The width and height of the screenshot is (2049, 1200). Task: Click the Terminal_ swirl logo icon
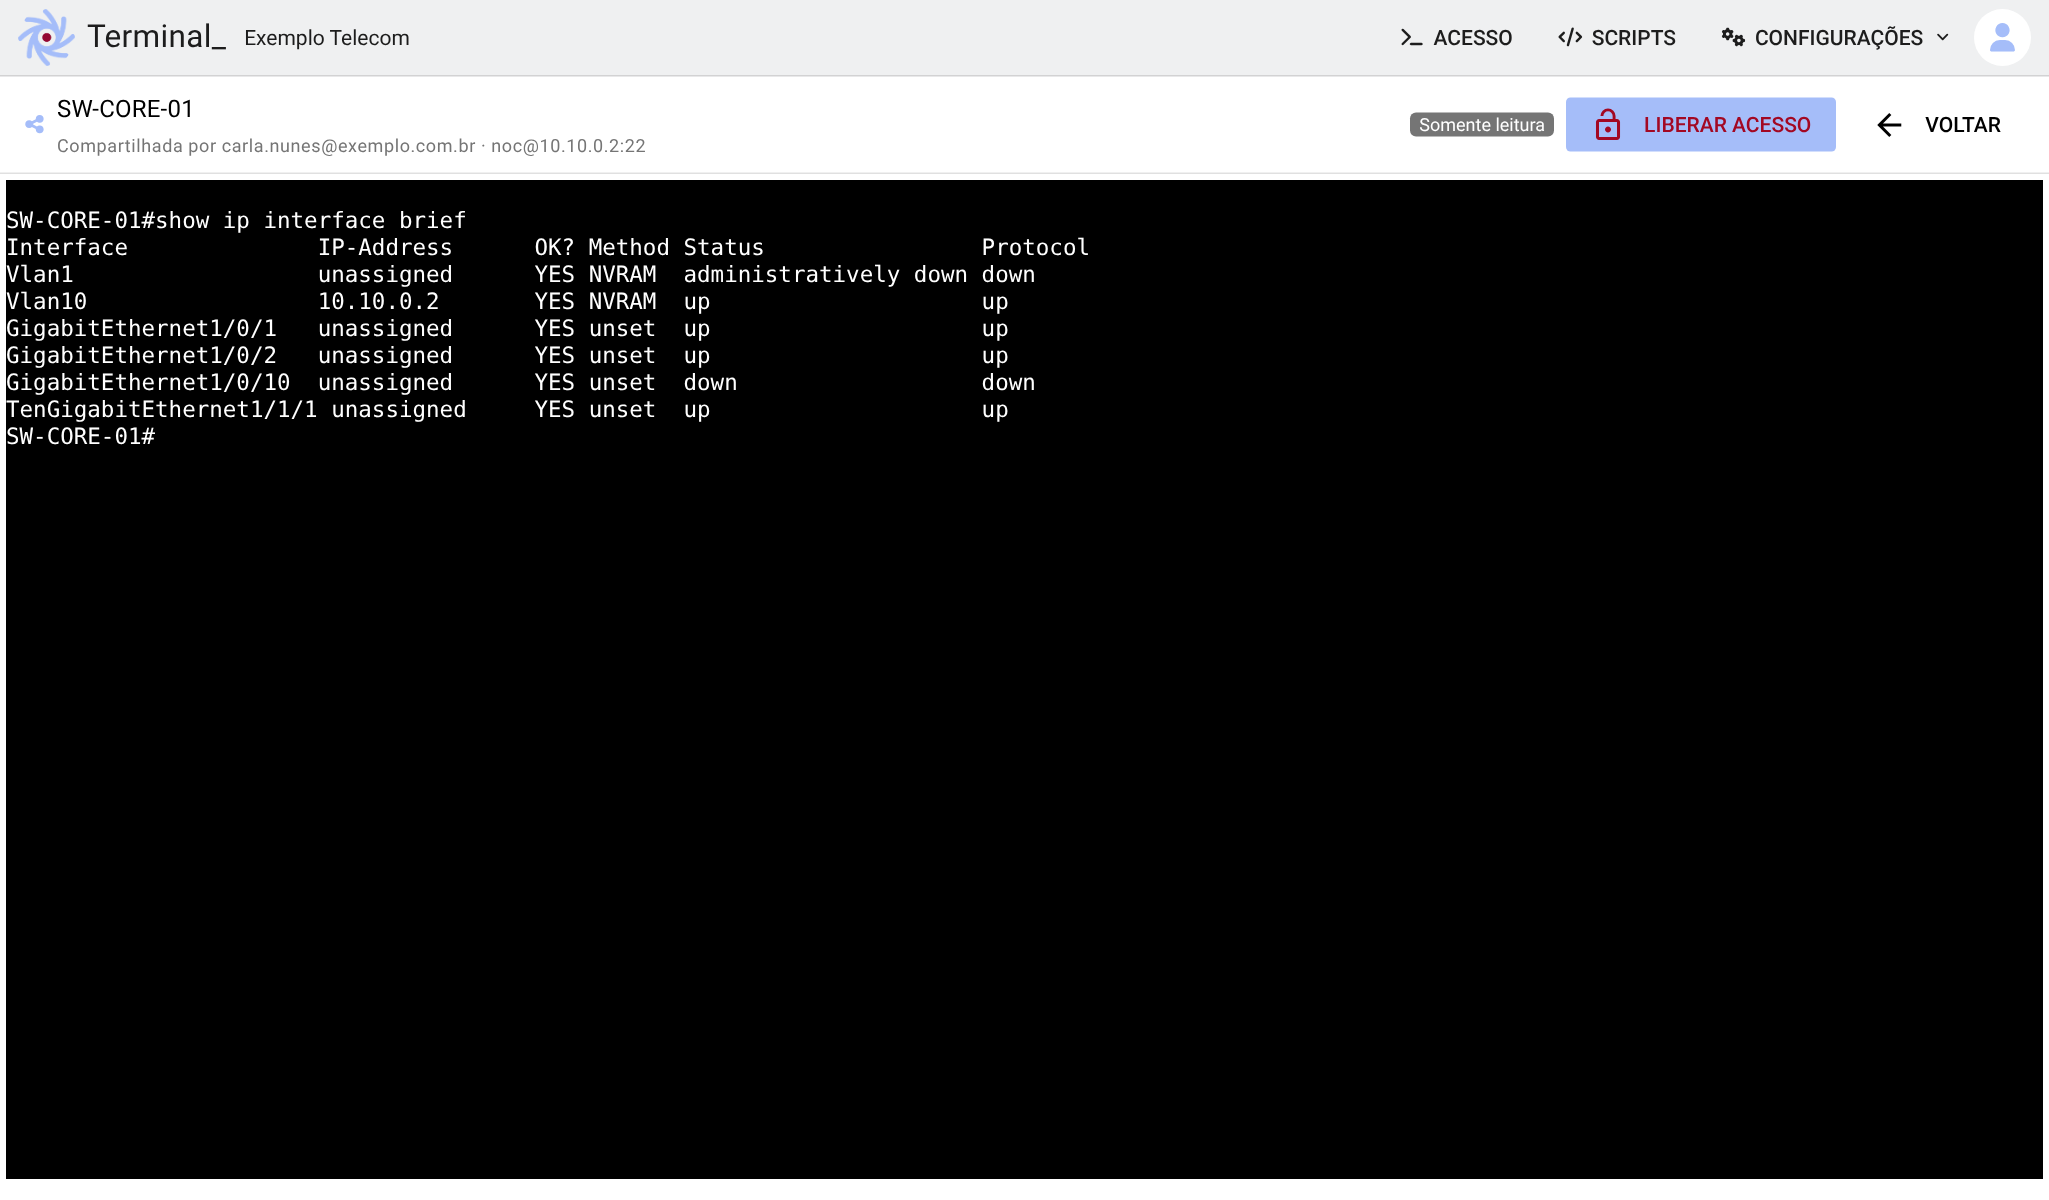(x=46, y=38)
